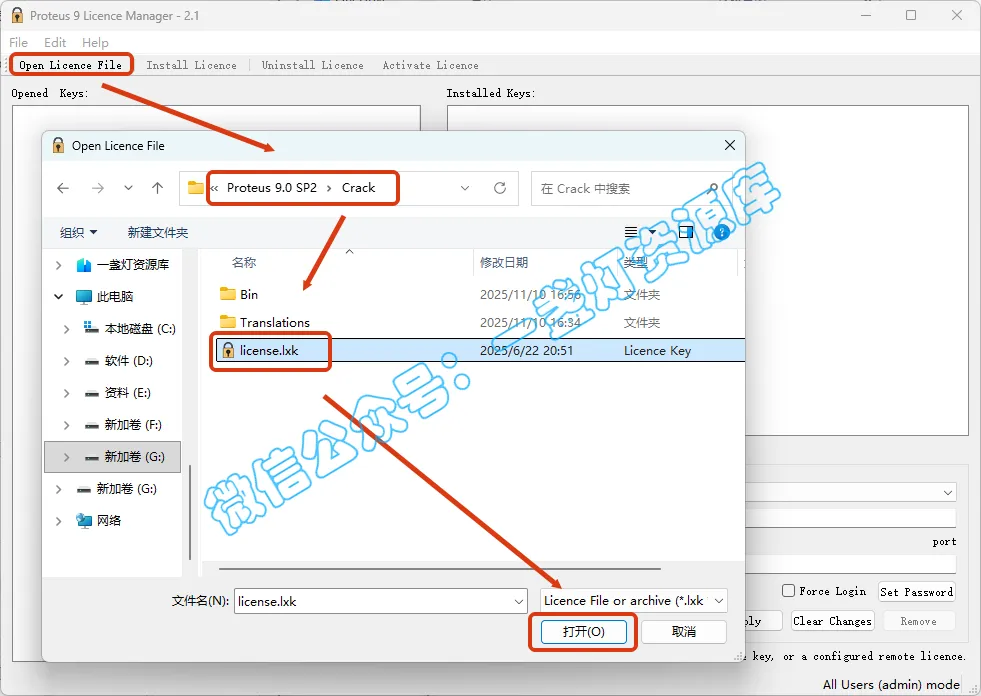Expand 一盏灯资源库 tree node

(x=59, y=265)
